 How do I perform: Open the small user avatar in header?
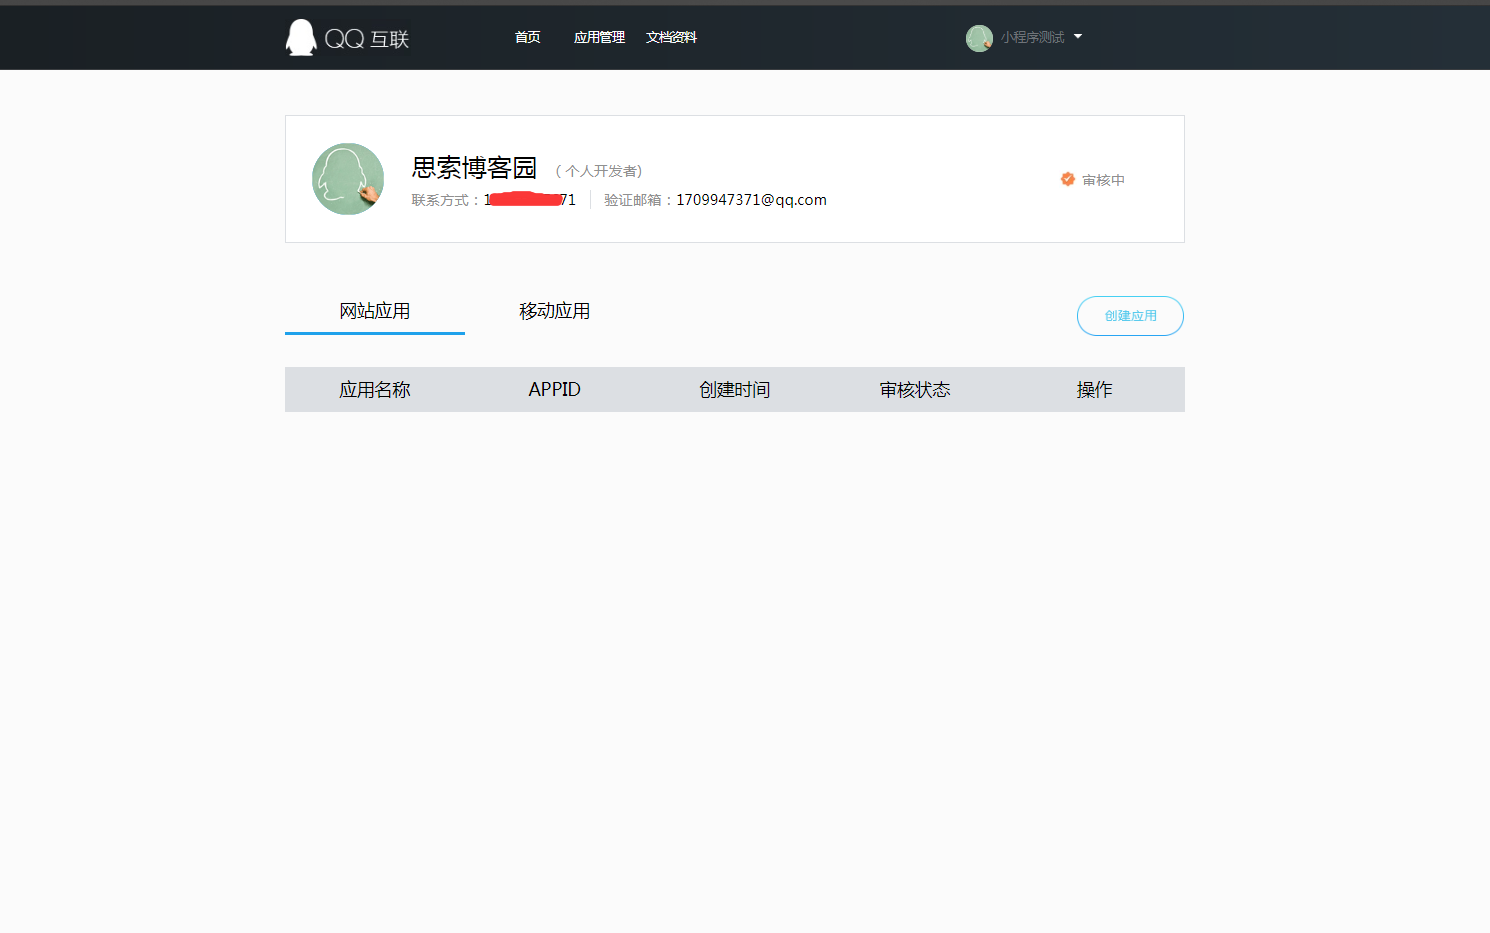tap(979, 38)
